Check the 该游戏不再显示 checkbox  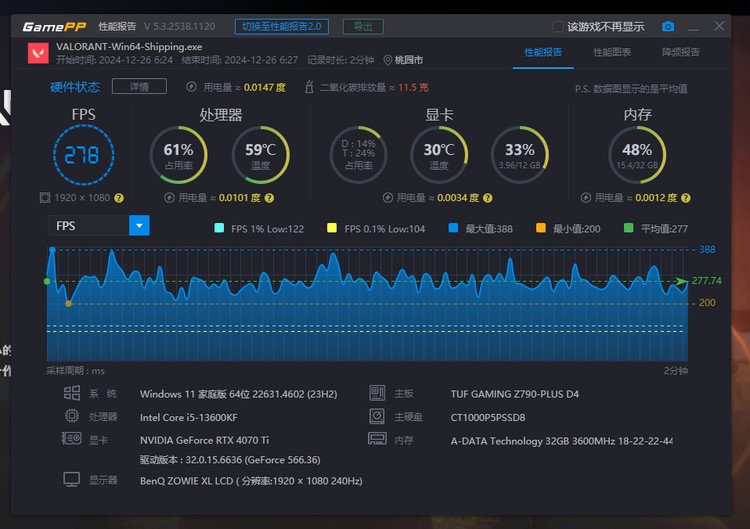558,26
